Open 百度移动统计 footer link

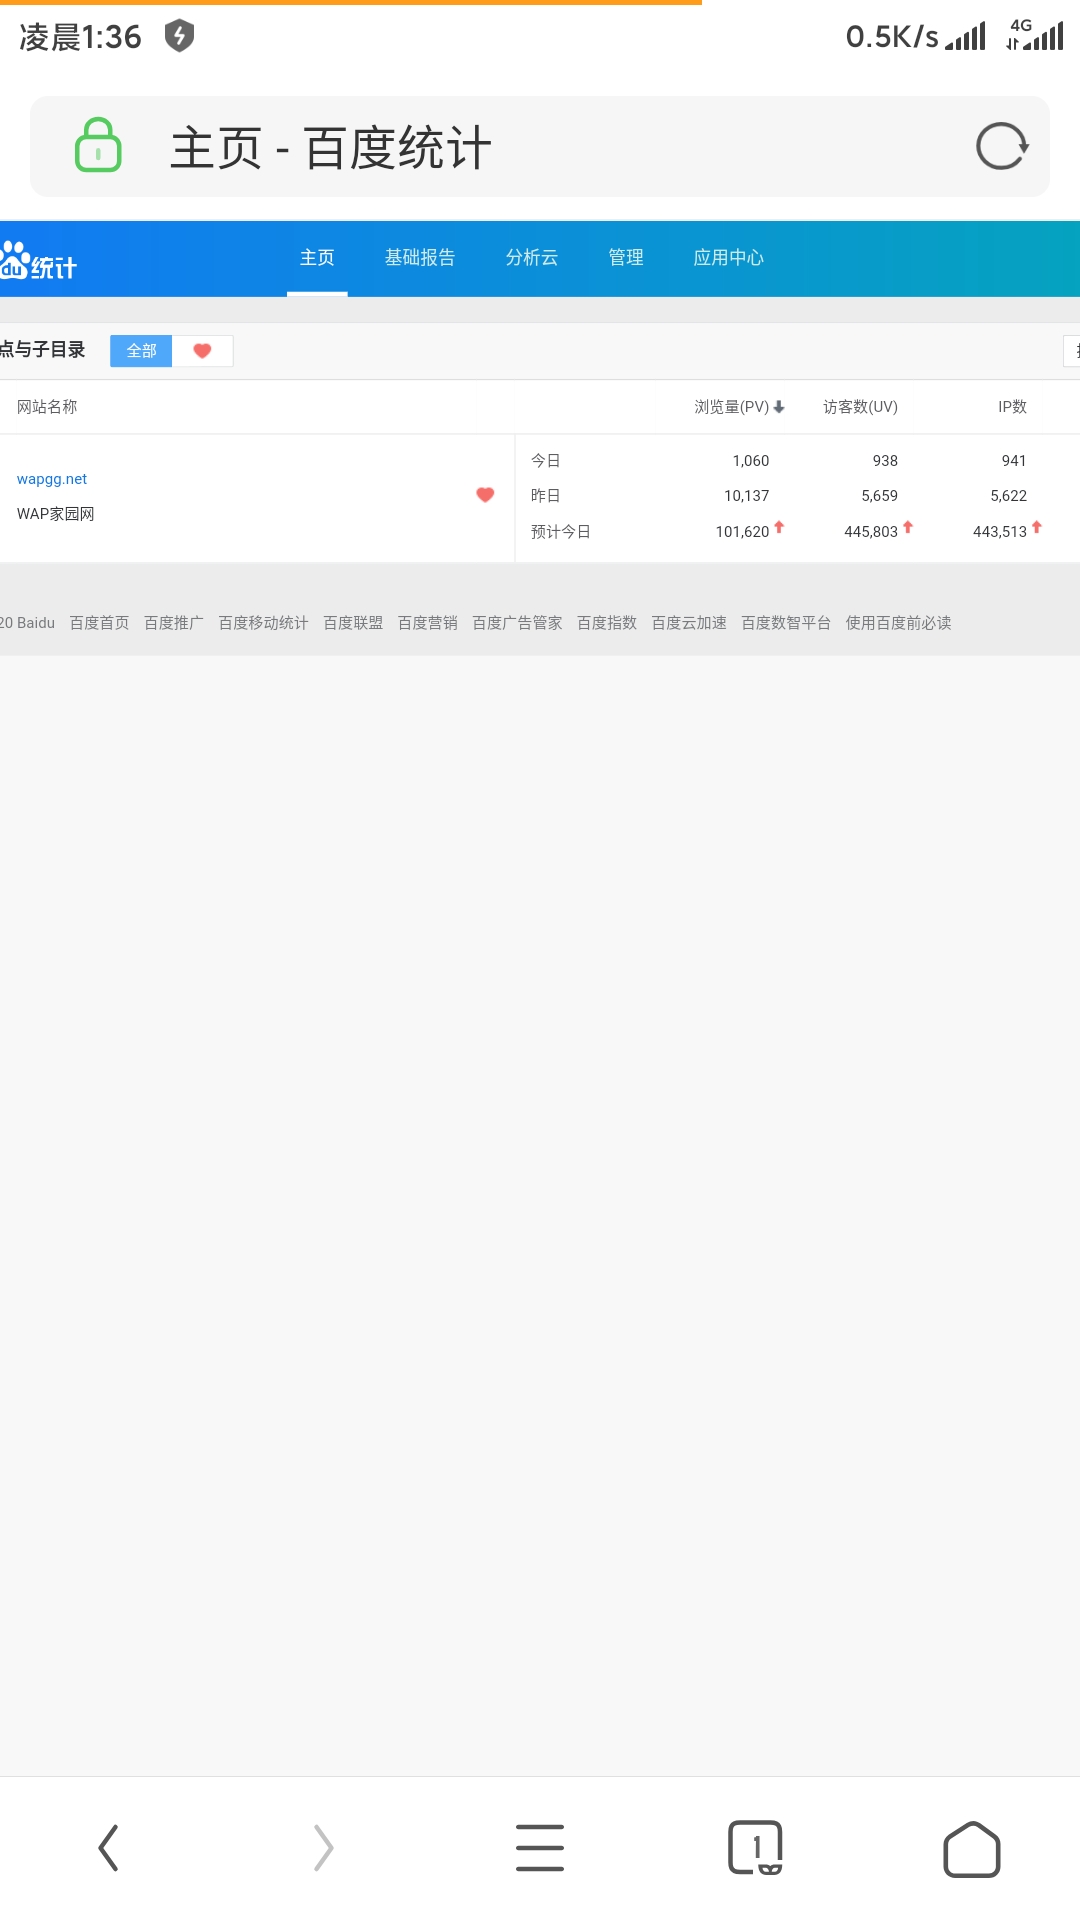coord(264,623)
